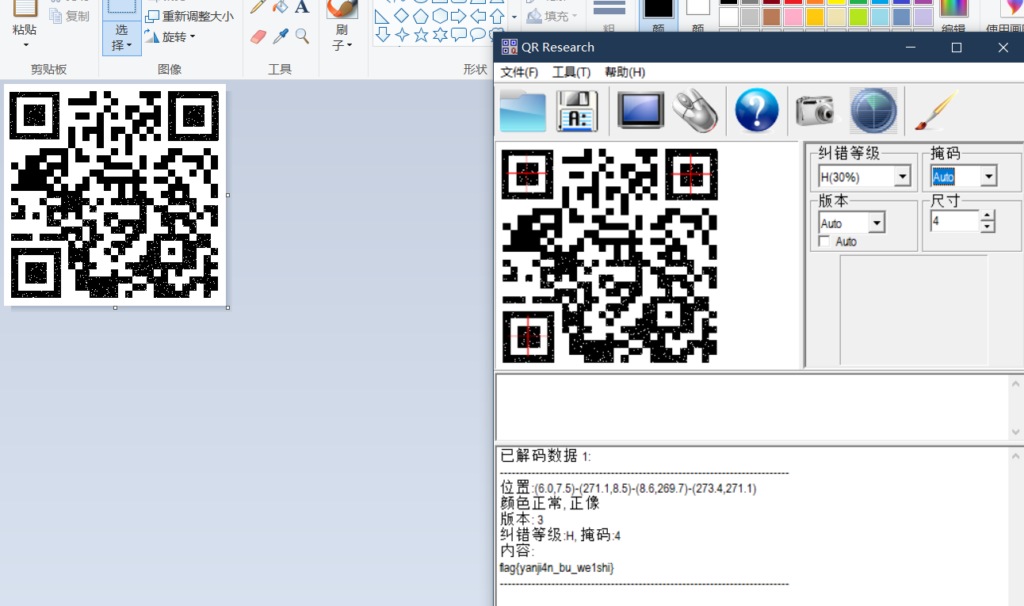Open the 填充 fill dropdown in Paint
The height and width of the screenshot is (606, 1024).
[552, 16]
